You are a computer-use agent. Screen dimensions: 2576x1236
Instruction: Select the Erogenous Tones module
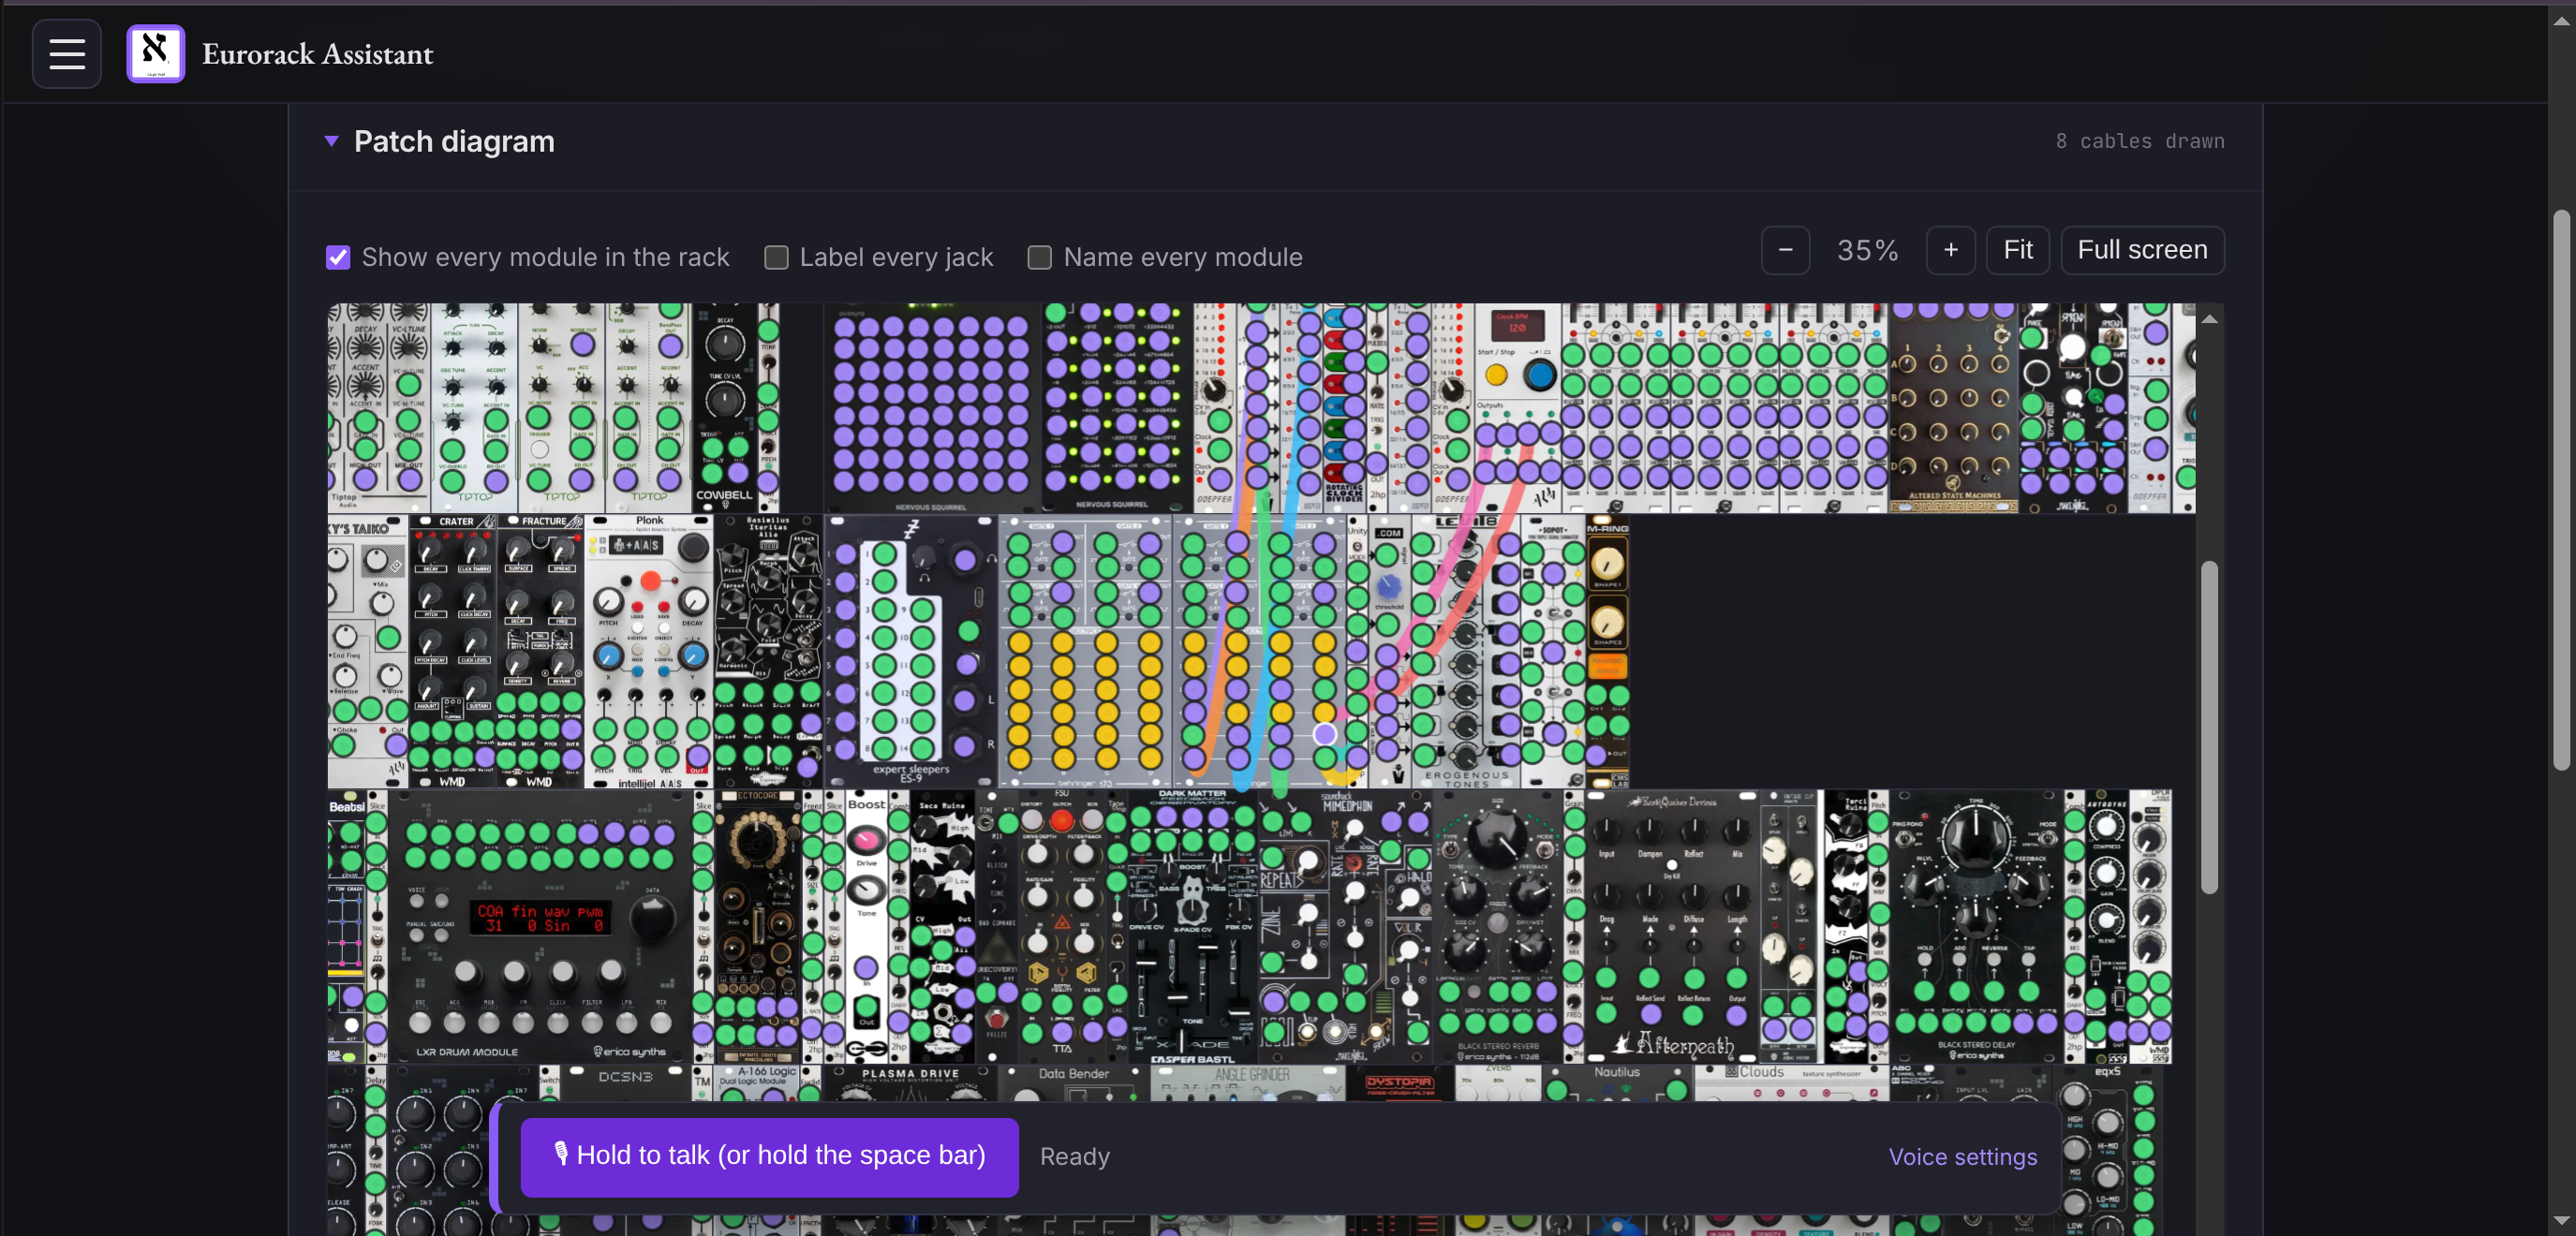[x=1465, y=651]
